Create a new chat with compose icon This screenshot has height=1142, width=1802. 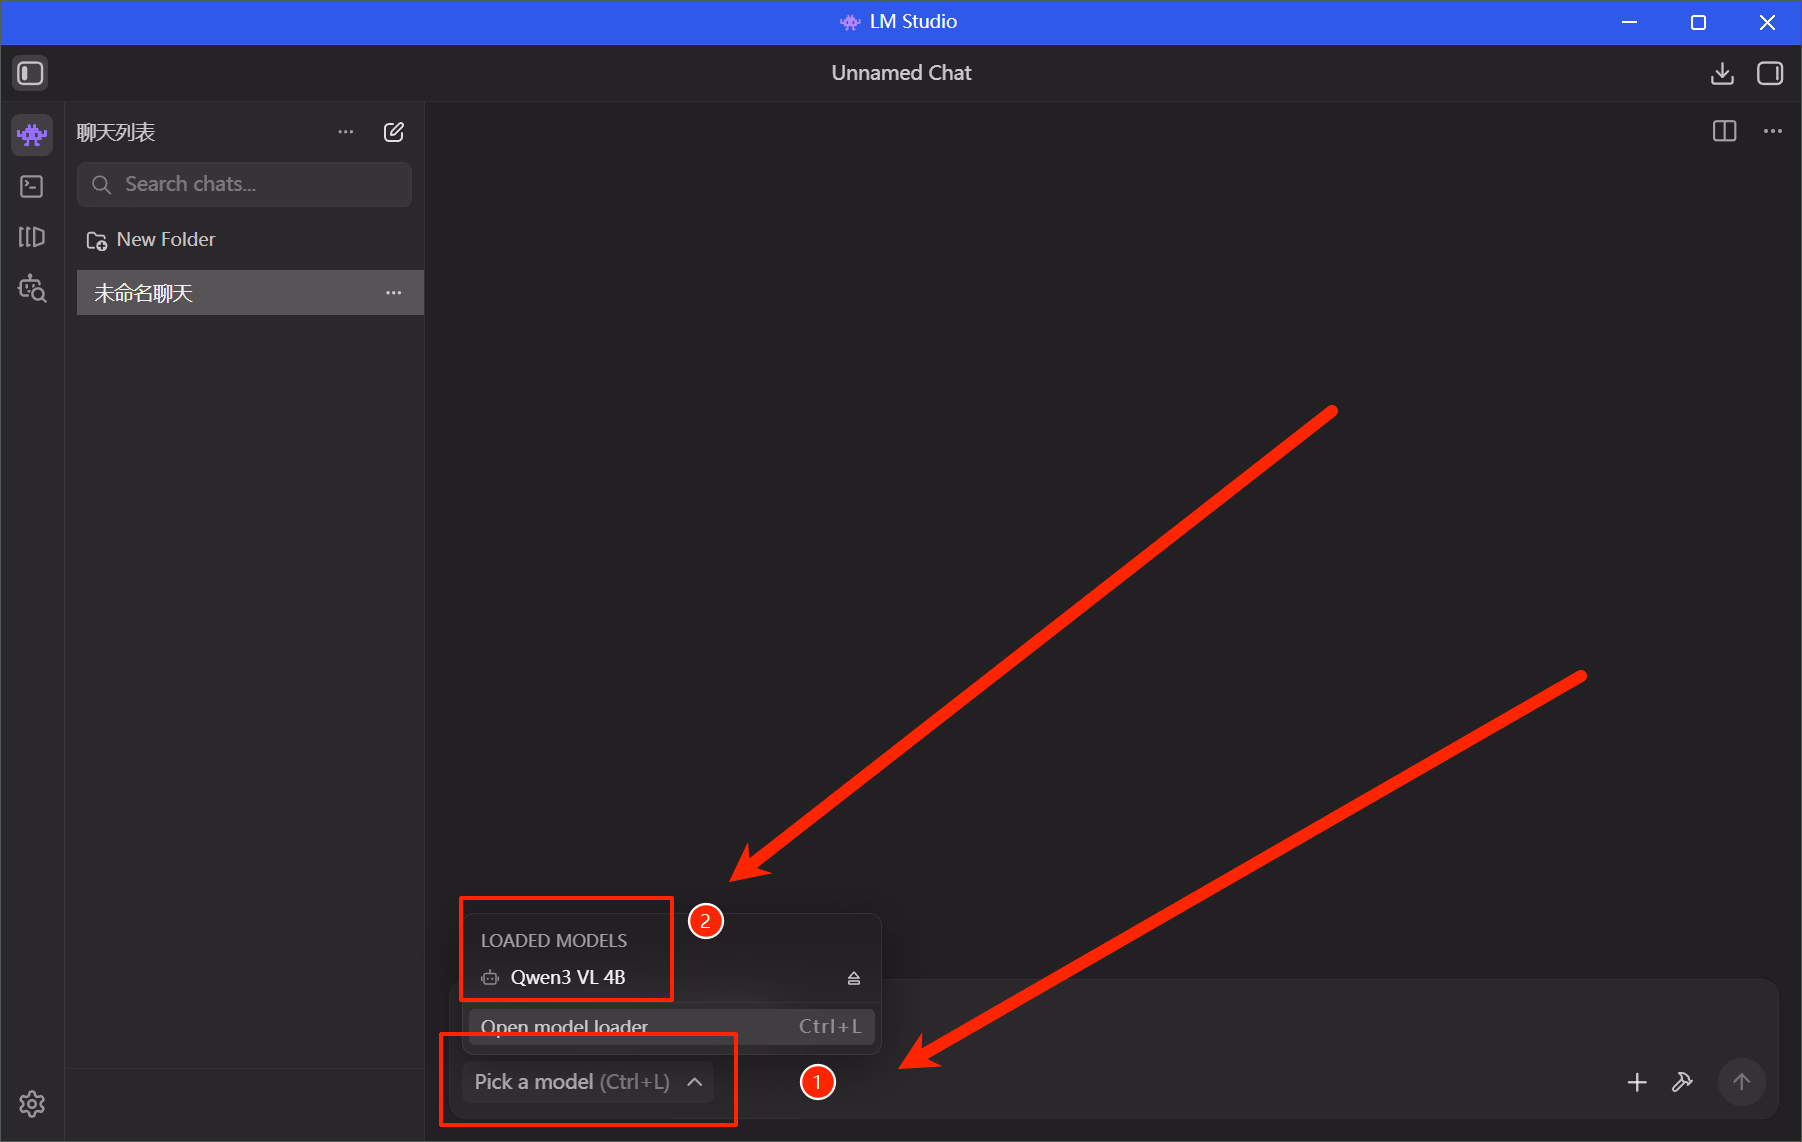pos(394,132)
